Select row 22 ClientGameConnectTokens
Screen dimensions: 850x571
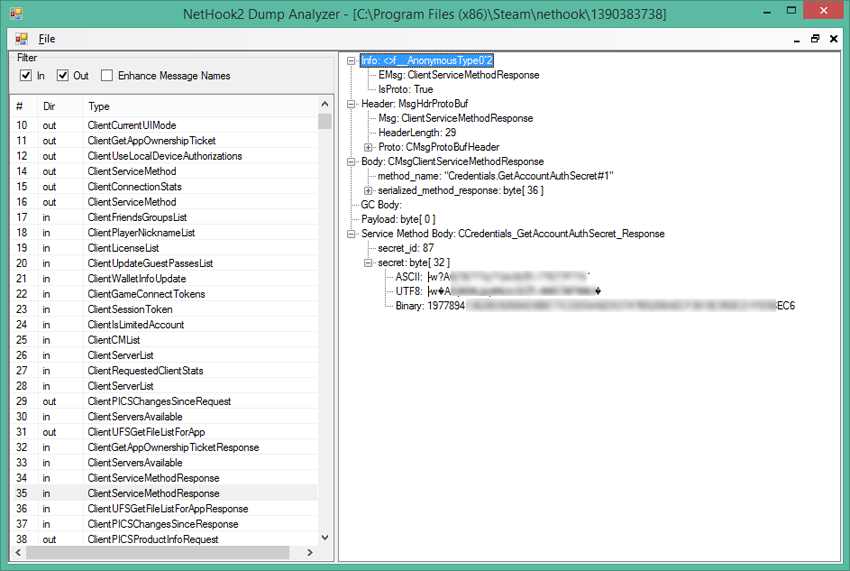(x=164, y=294)
